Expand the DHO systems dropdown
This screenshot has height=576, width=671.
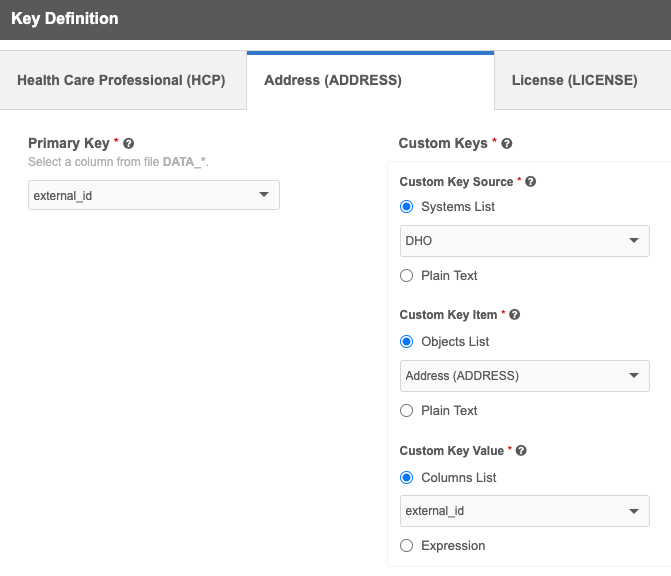click(524, 241)
